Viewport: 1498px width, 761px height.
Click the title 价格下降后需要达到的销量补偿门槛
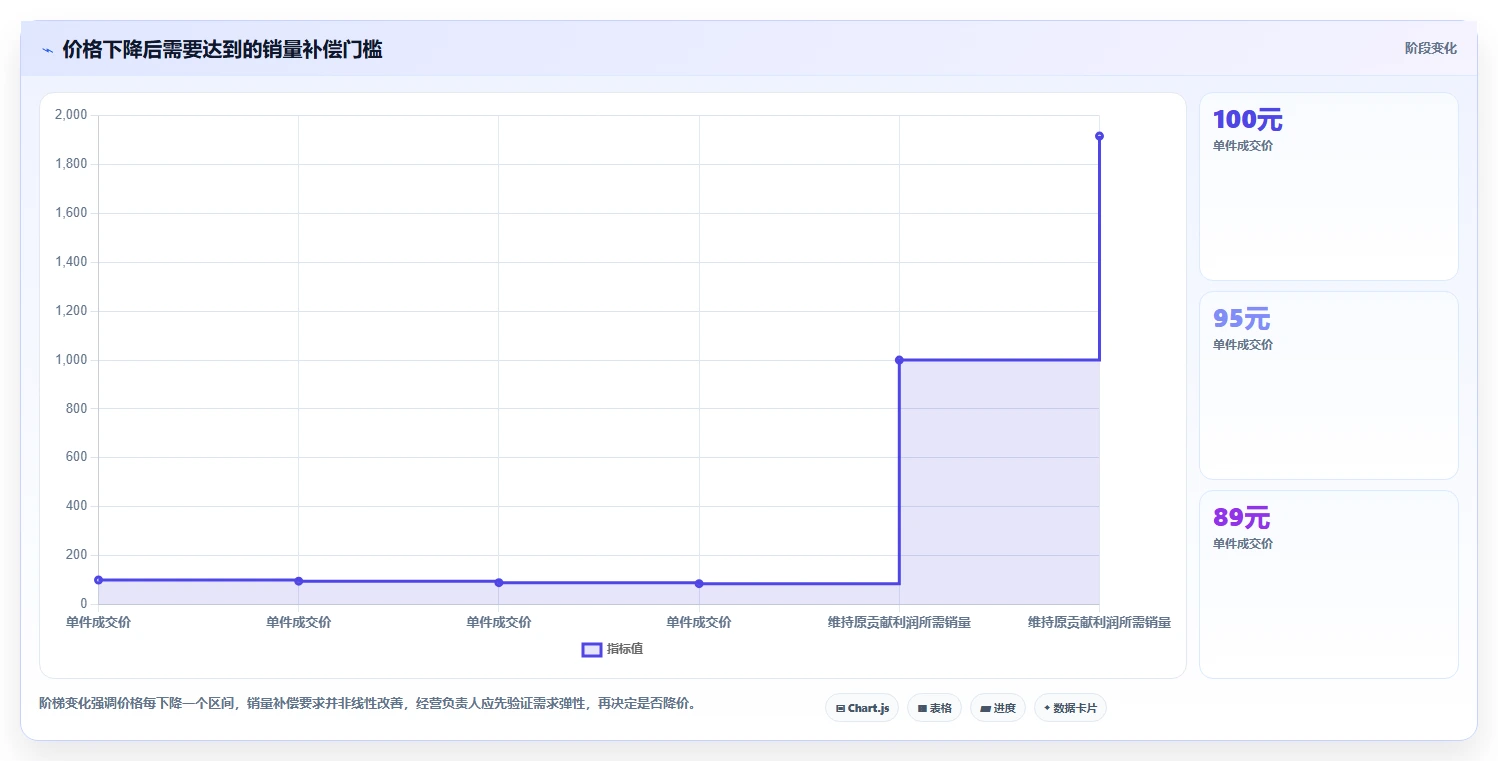(x=222, y=49)
